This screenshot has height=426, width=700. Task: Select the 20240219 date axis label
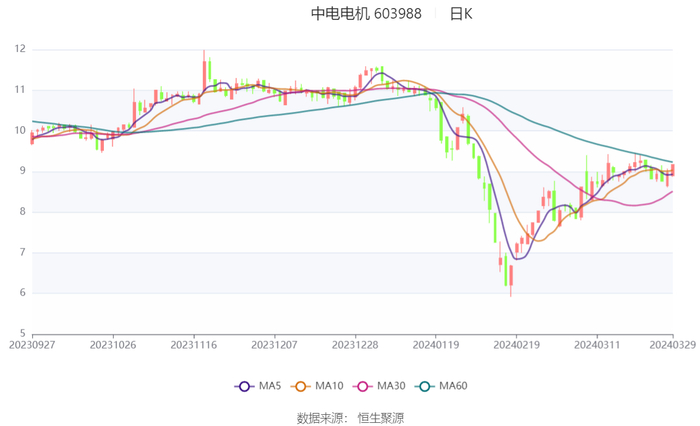[516, 344]
